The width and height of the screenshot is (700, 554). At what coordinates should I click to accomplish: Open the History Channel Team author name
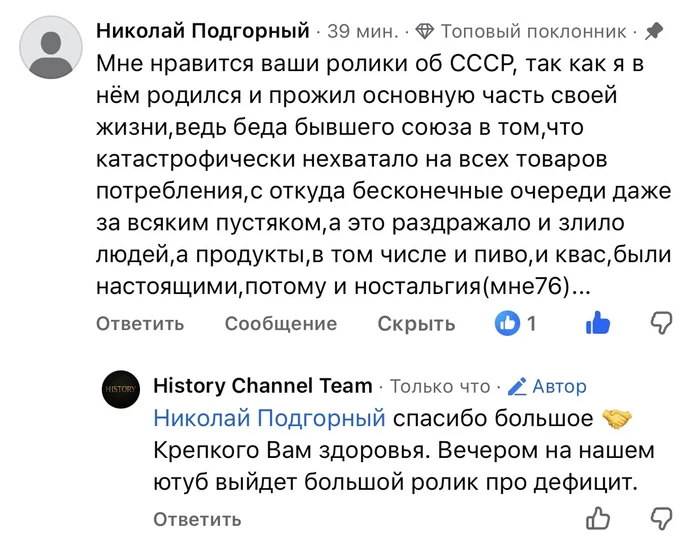262,386
